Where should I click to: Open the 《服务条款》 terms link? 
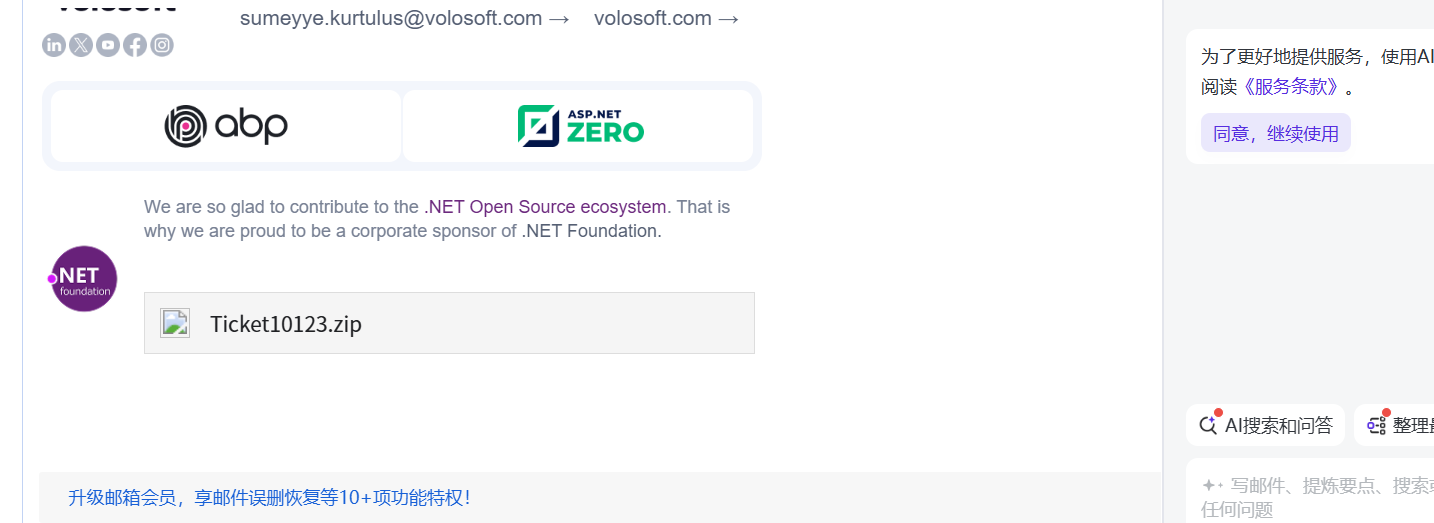[x=1292, y=86]
